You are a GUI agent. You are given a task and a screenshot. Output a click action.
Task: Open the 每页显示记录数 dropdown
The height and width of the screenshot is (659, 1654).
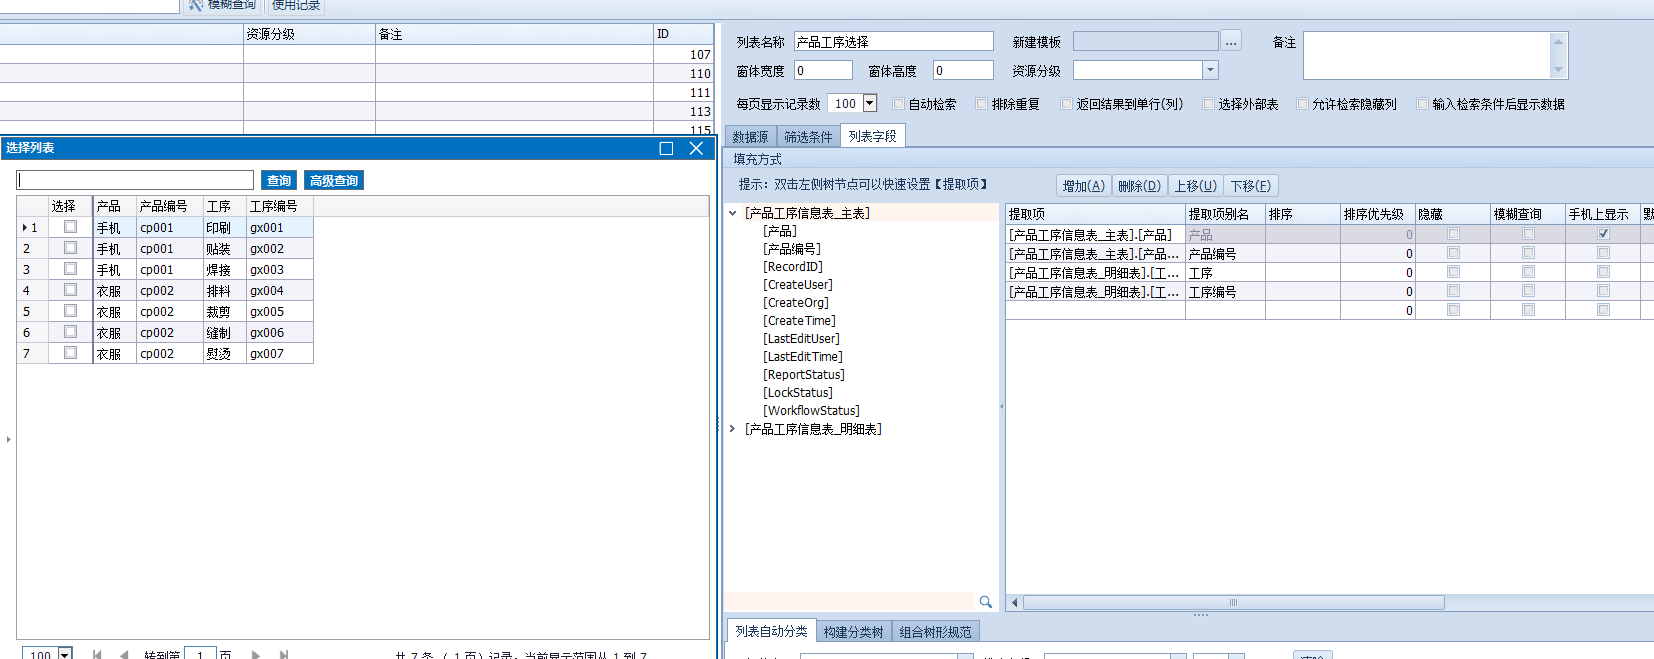(869, 103)
